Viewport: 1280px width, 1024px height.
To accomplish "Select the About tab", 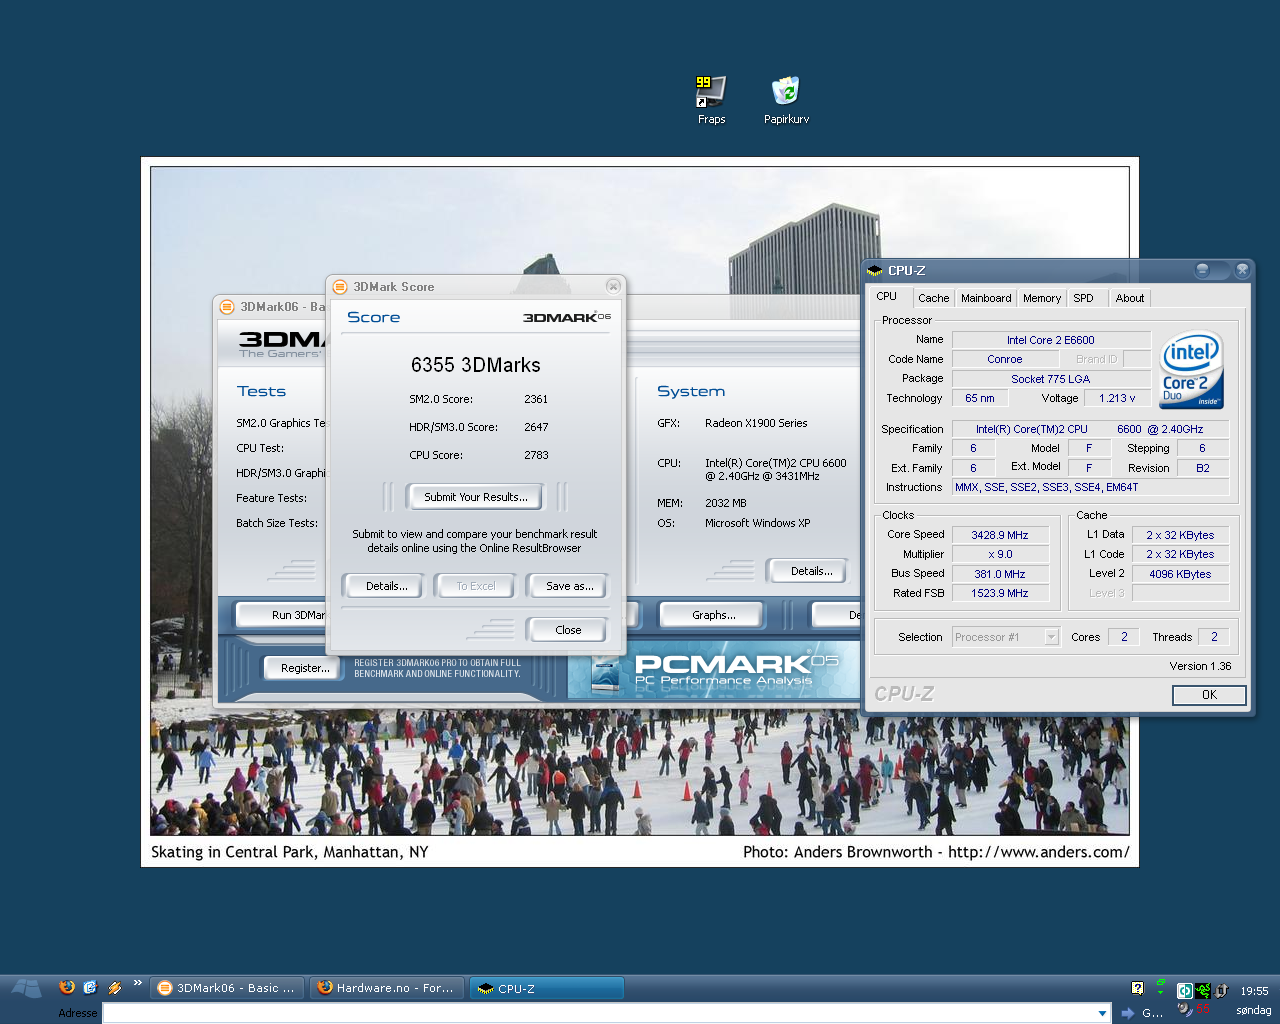I will (x=1130, y=298).
